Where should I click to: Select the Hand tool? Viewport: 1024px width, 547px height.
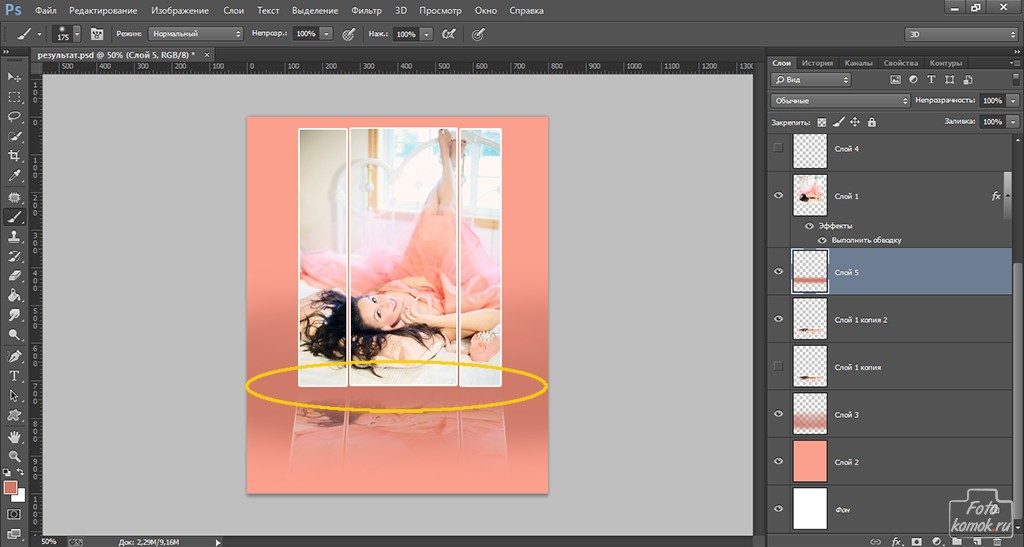pos(14,436)
